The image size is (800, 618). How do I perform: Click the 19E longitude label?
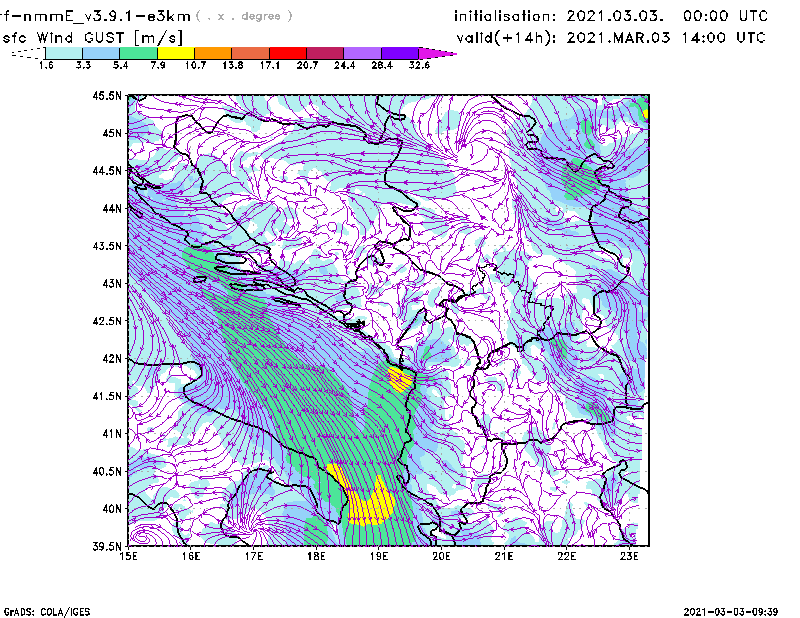pos(379,556)
